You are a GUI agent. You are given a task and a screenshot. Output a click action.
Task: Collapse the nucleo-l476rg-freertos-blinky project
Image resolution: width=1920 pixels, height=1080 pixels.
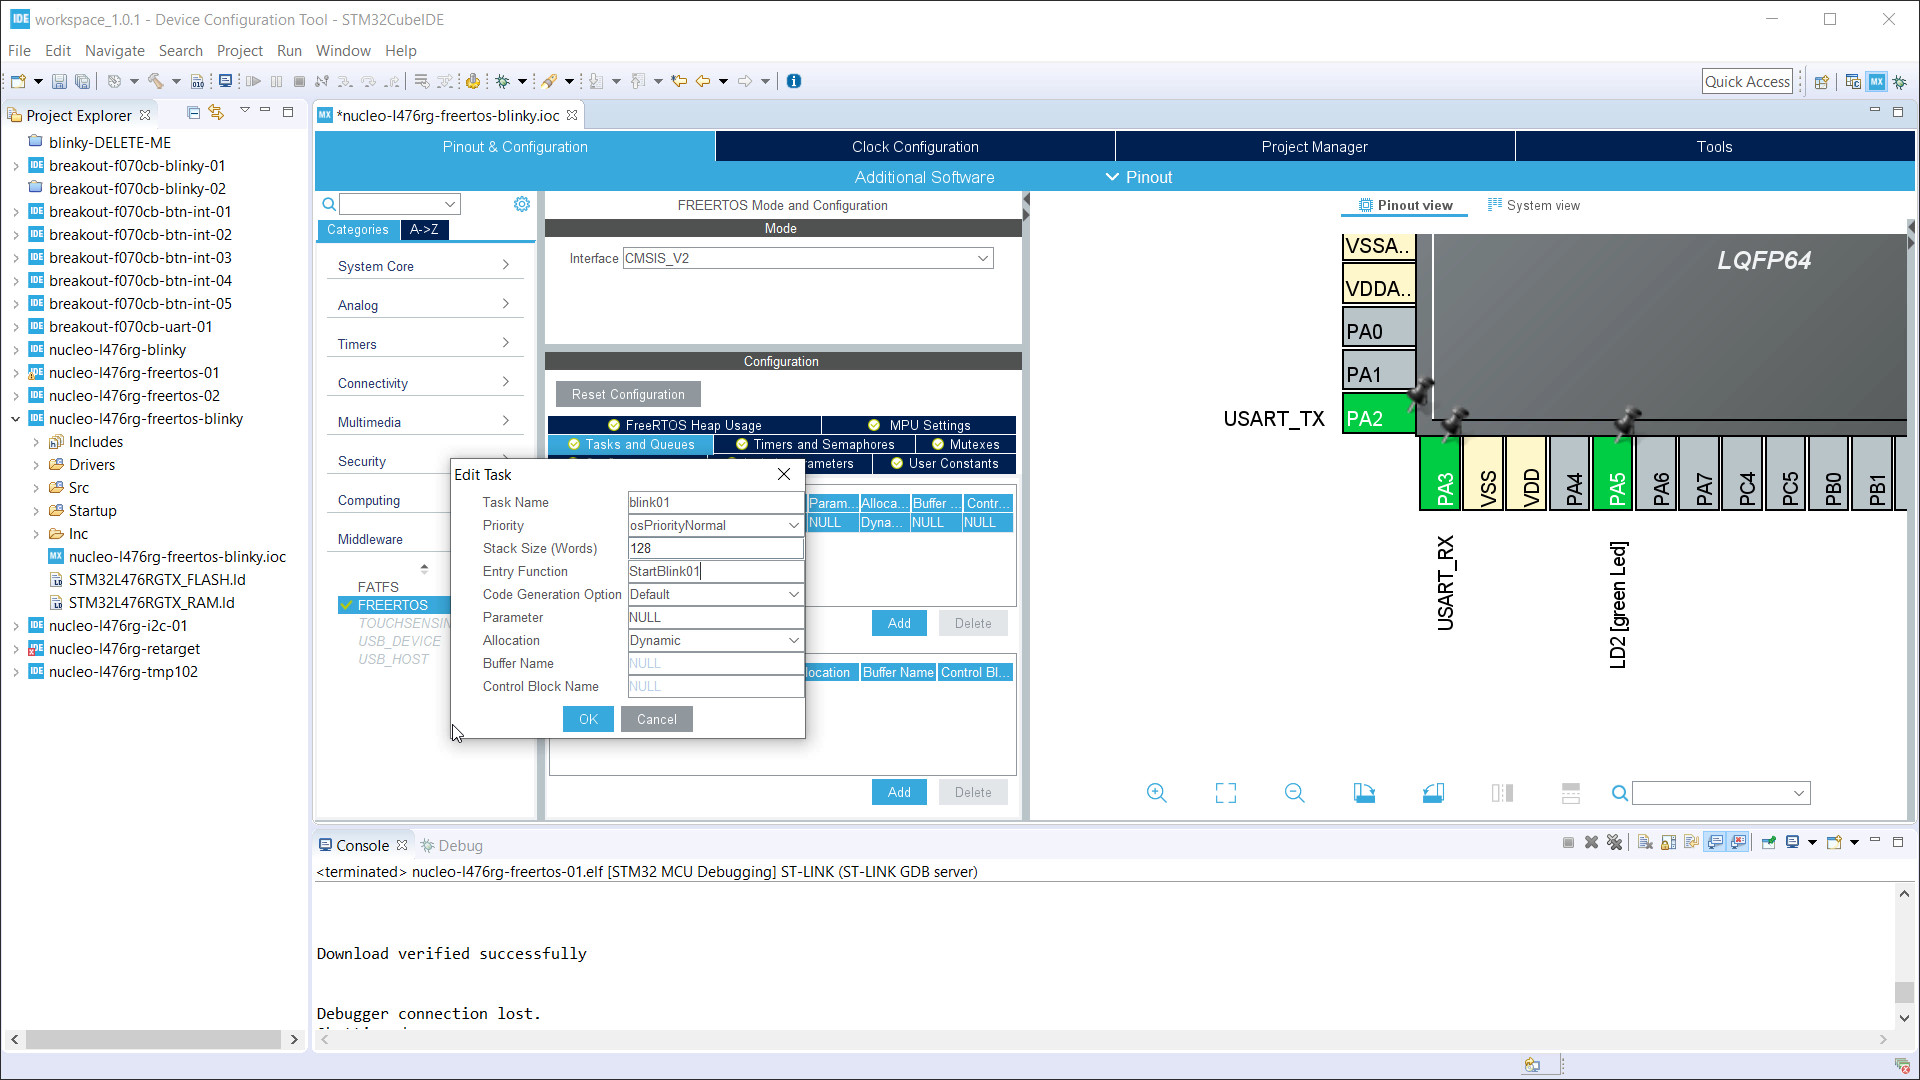(x=16, y=419)
